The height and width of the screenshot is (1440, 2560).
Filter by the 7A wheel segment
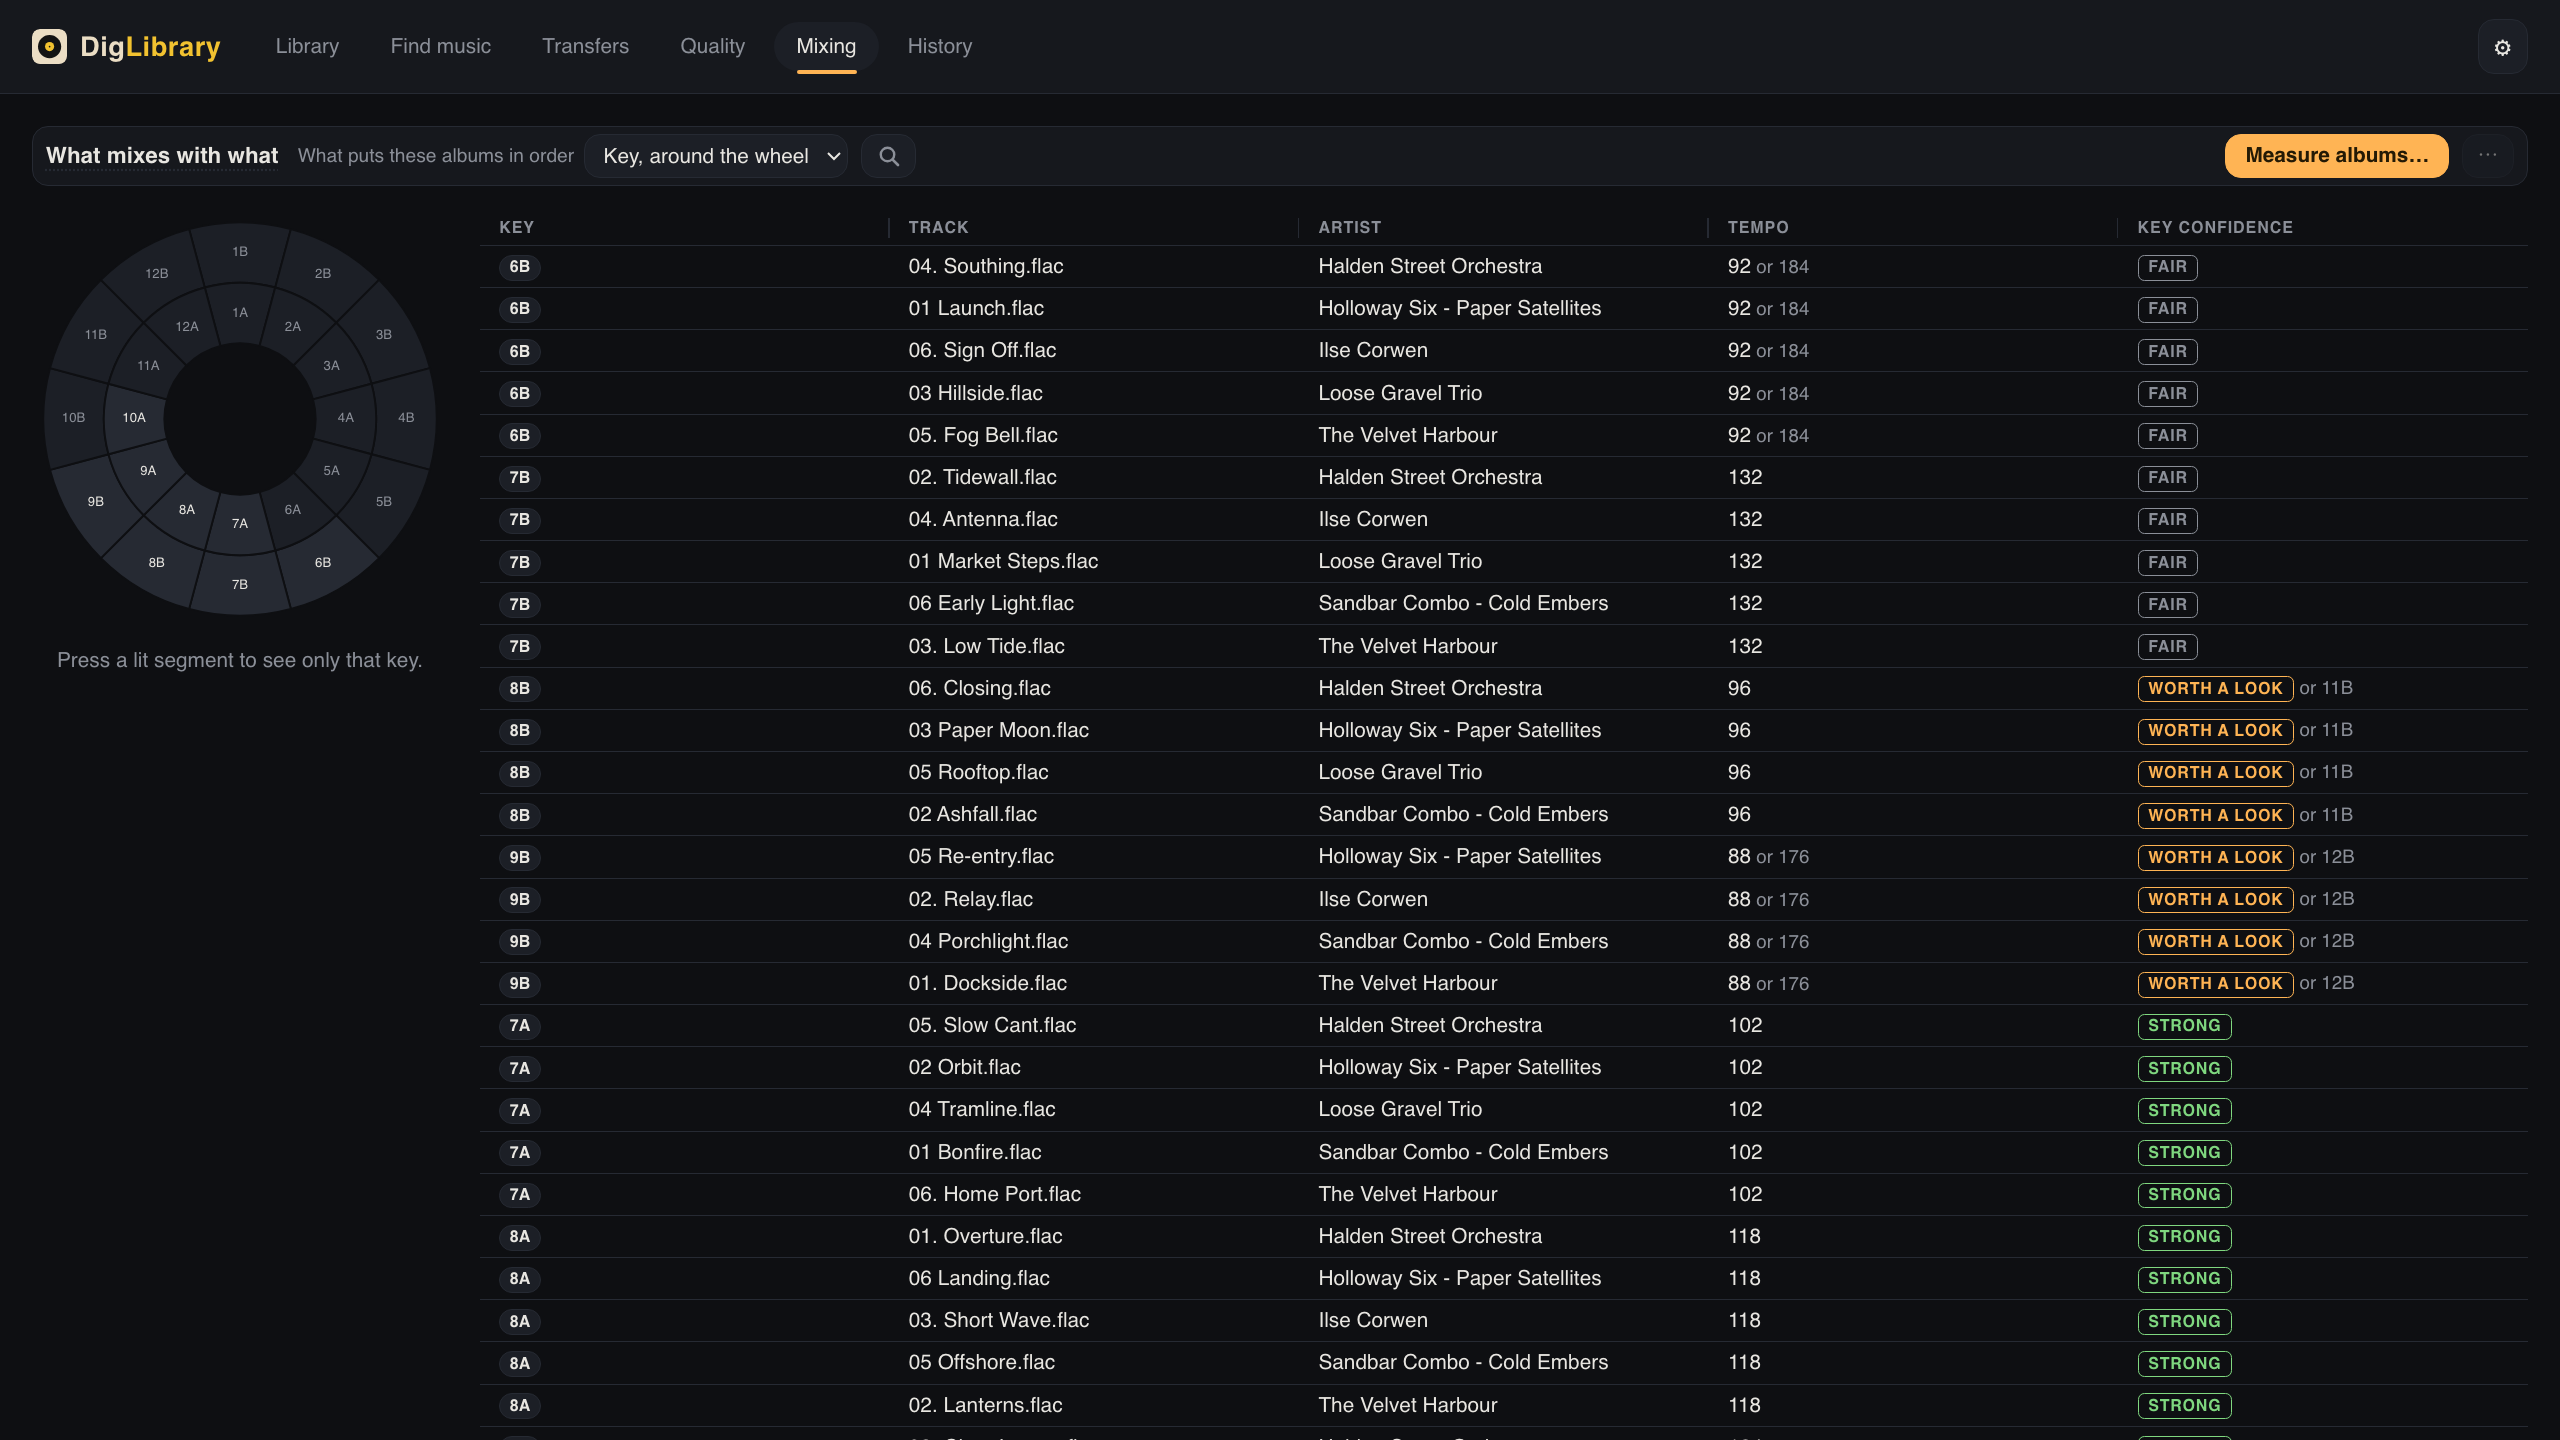240,523
